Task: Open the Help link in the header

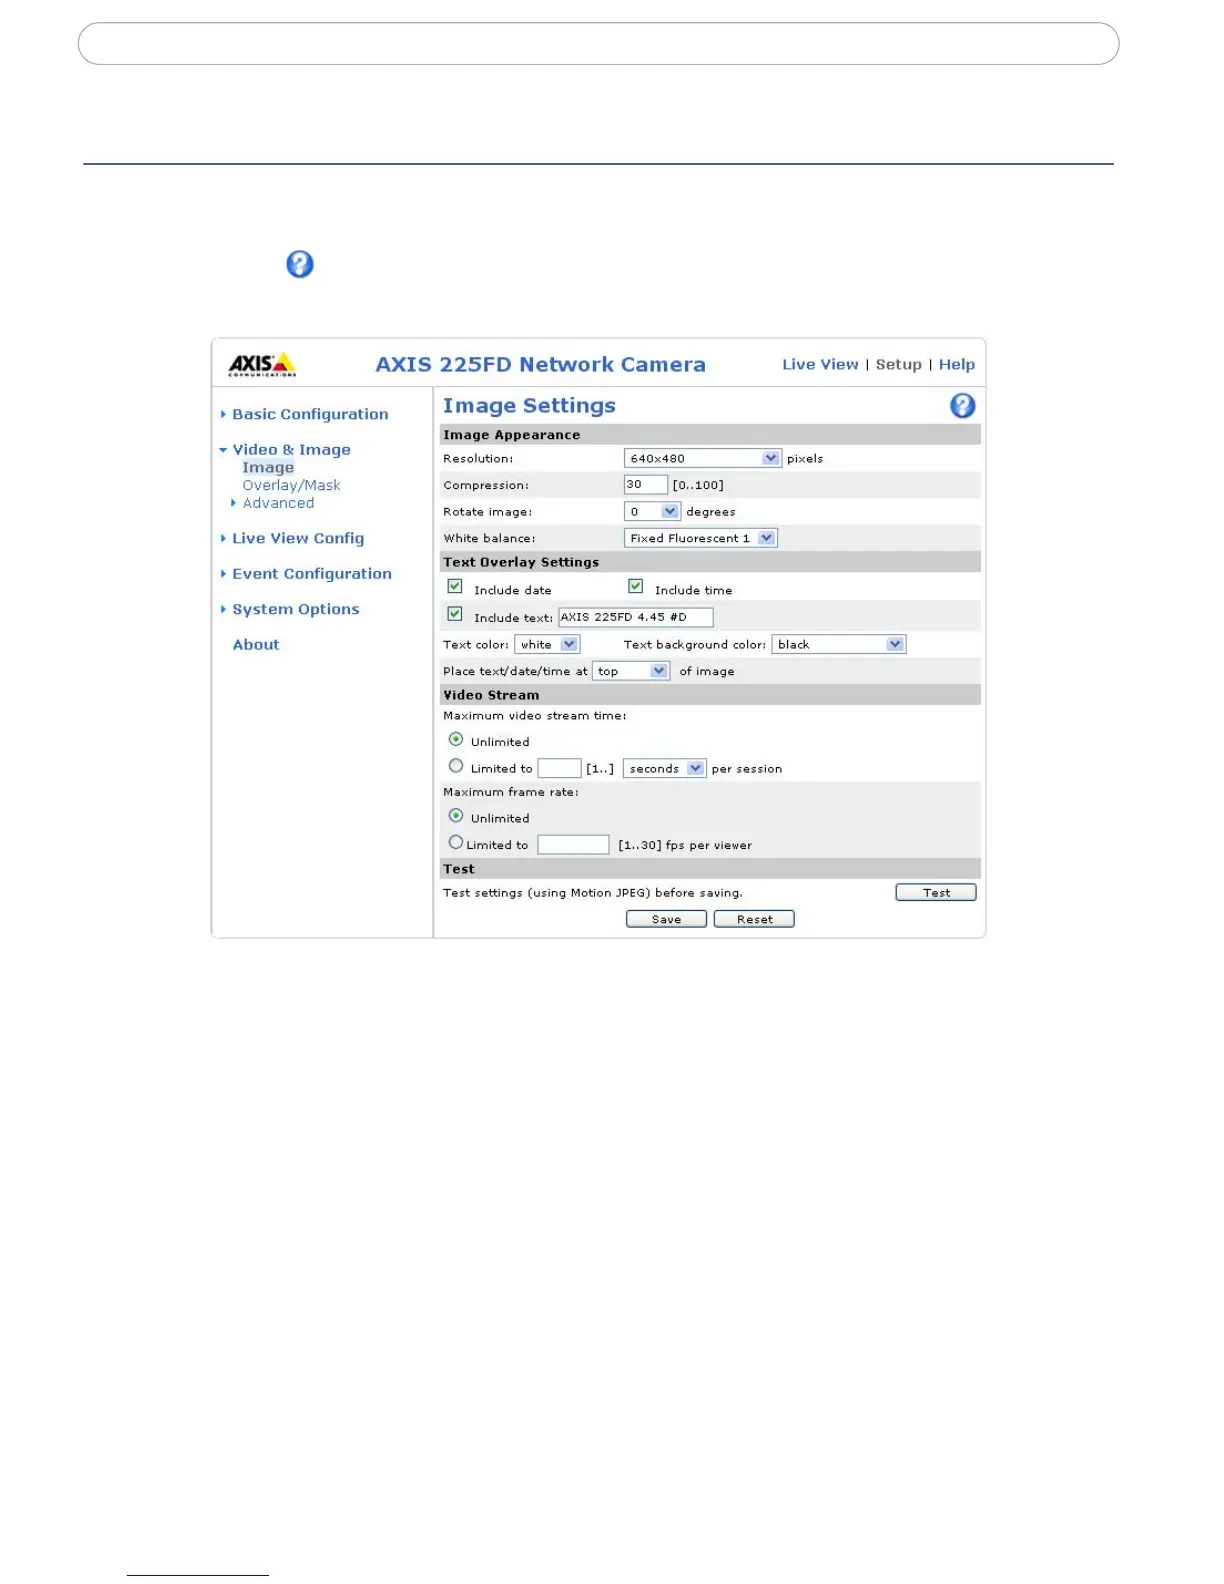Action: pos(957,365)
